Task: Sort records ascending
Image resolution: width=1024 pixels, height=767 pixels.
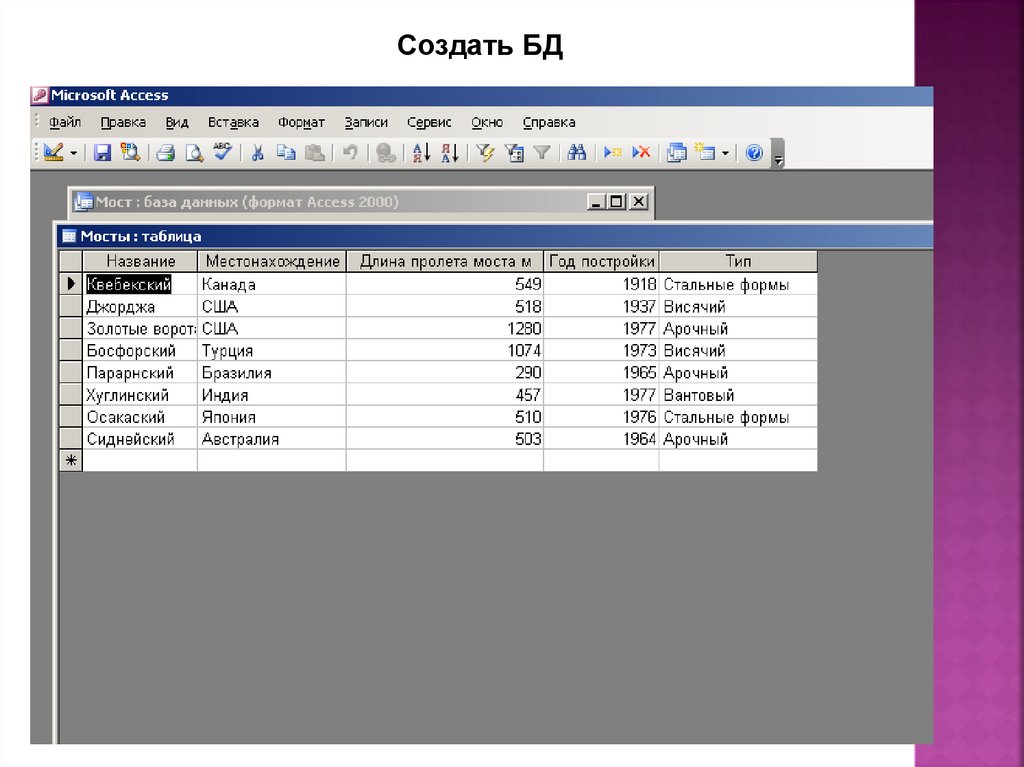Action: (x=421, y=153)
